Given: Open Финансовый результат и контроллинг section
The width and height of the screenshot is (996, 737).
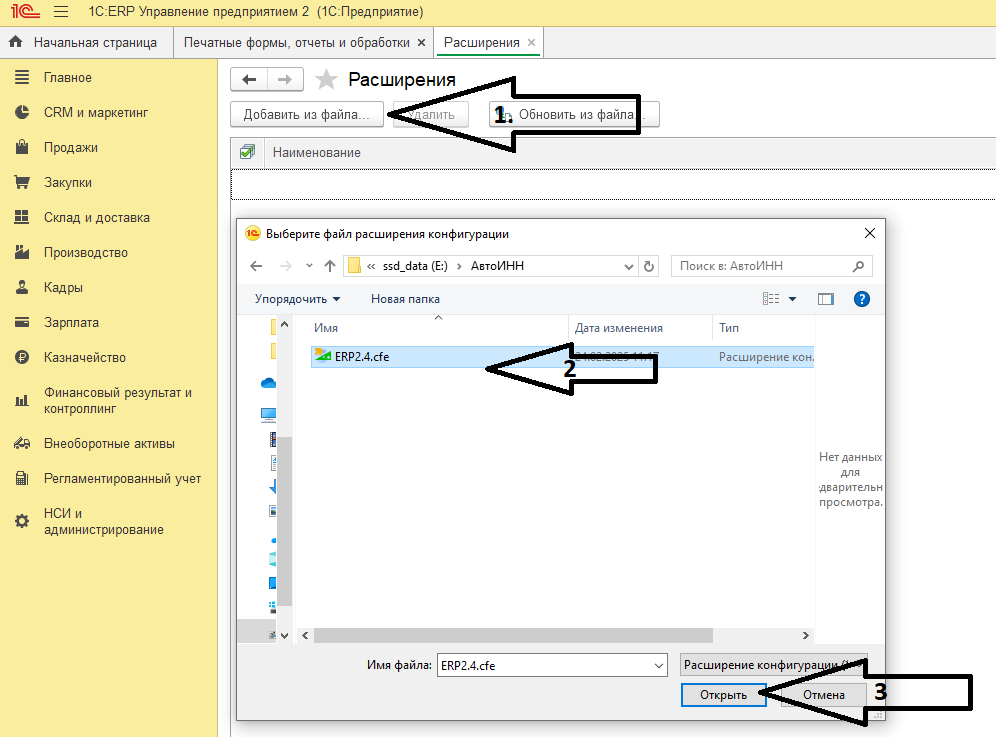Looking at the screenshot, I should tap(118, 400).
